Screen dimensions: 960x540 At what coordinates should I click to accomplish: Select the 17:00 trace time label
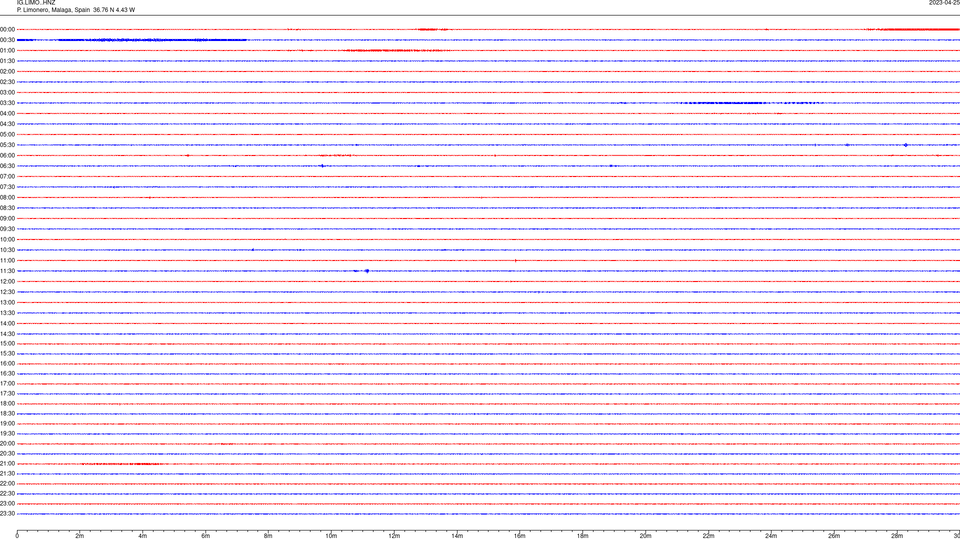coord(7,384)
